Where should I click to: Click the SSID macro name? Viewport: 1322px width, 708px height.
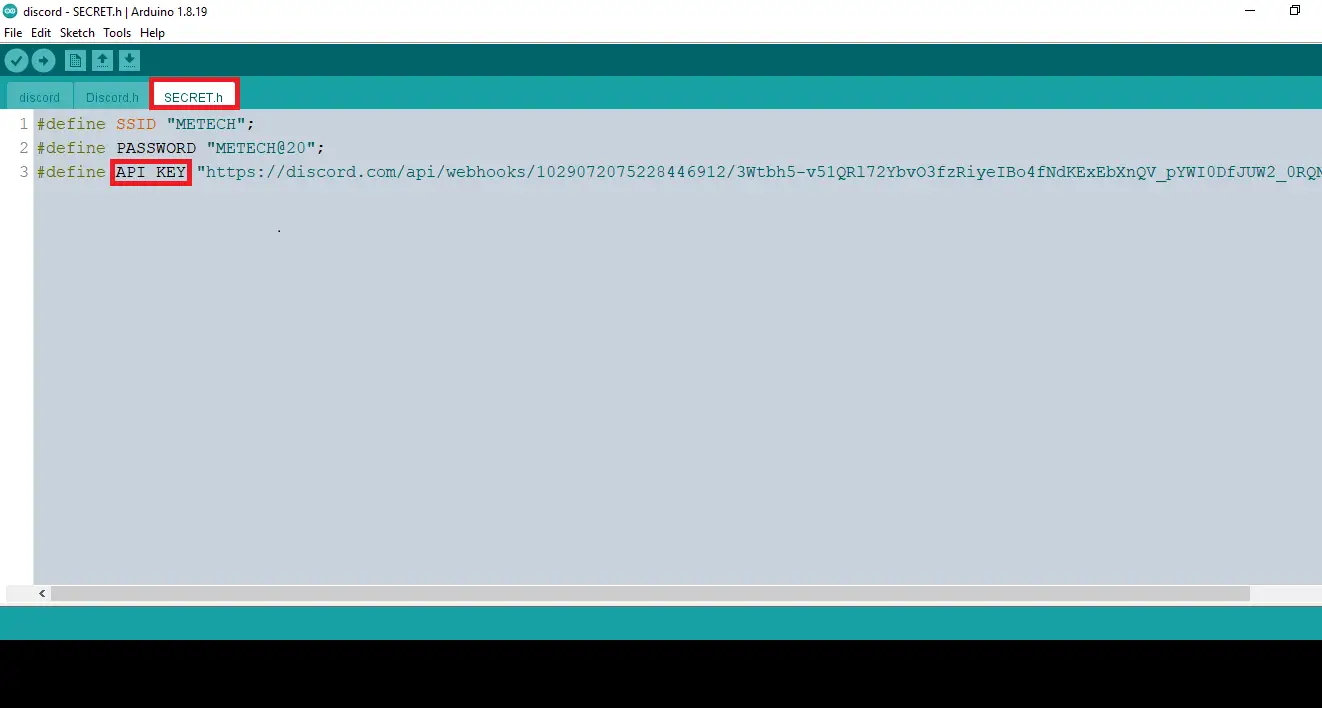tap(136, 124)
